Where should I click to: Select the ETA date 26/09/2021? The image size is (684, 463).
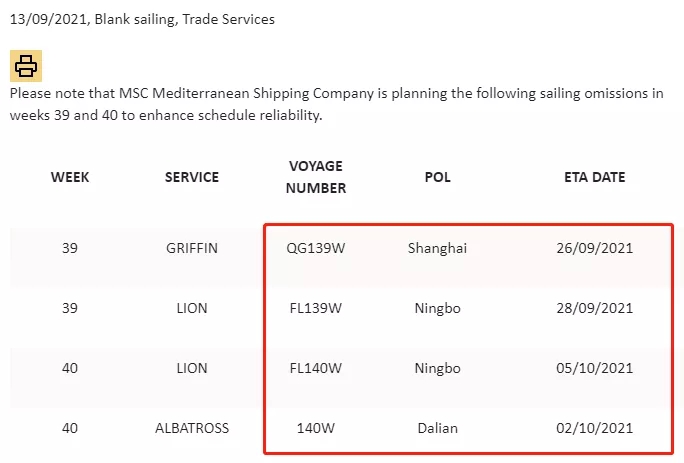click(594, 248)
